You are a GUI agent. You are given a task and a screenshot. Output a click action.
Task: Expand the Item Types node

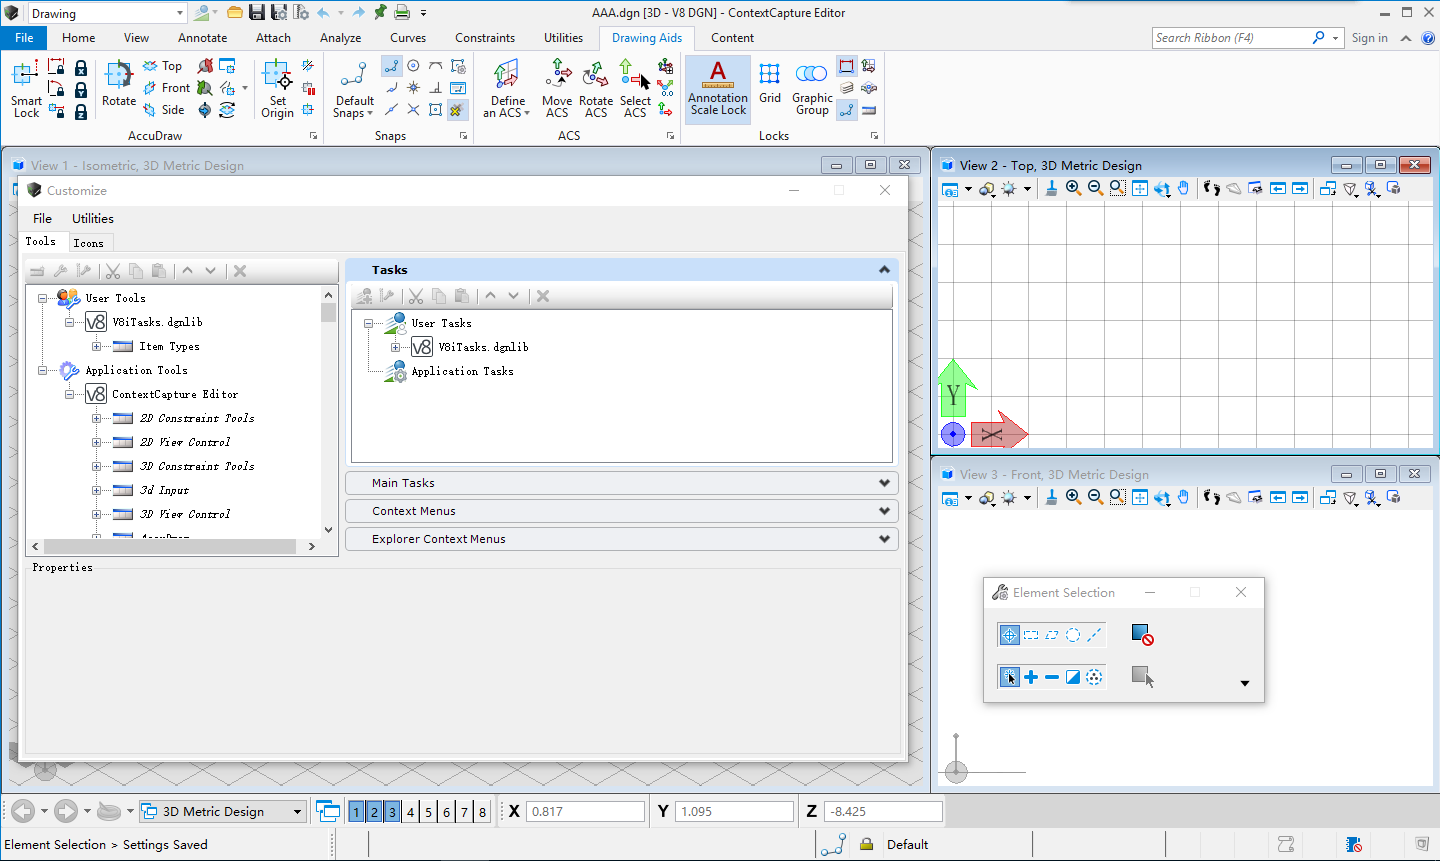point(96,346)
